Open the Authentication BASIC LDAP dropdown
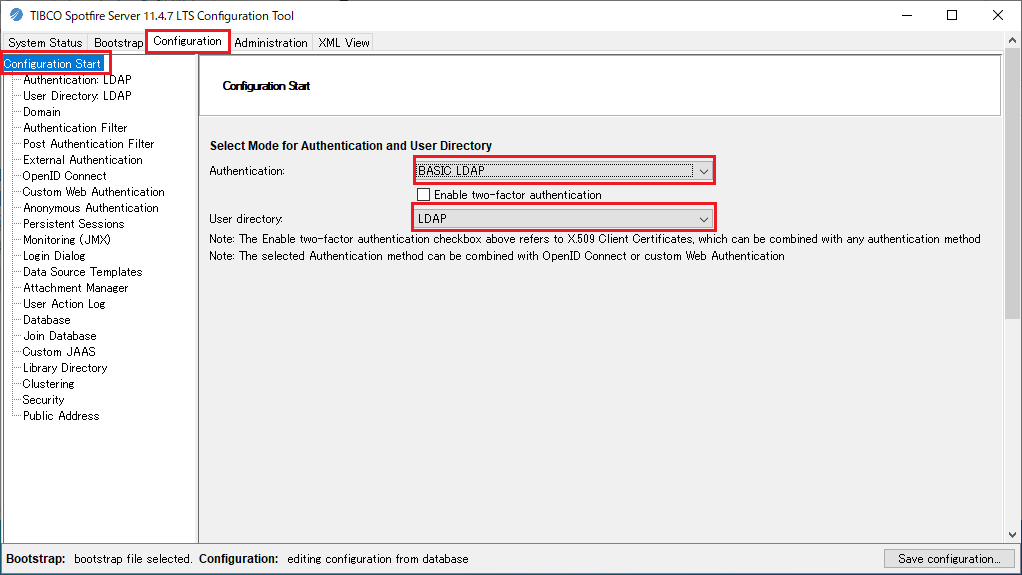 click(564, 171)
